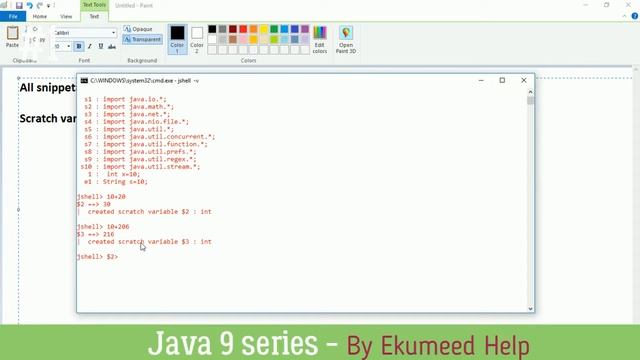Click the '$3 ==> 216' output line

pyautogui.click(x=96, y=234)
